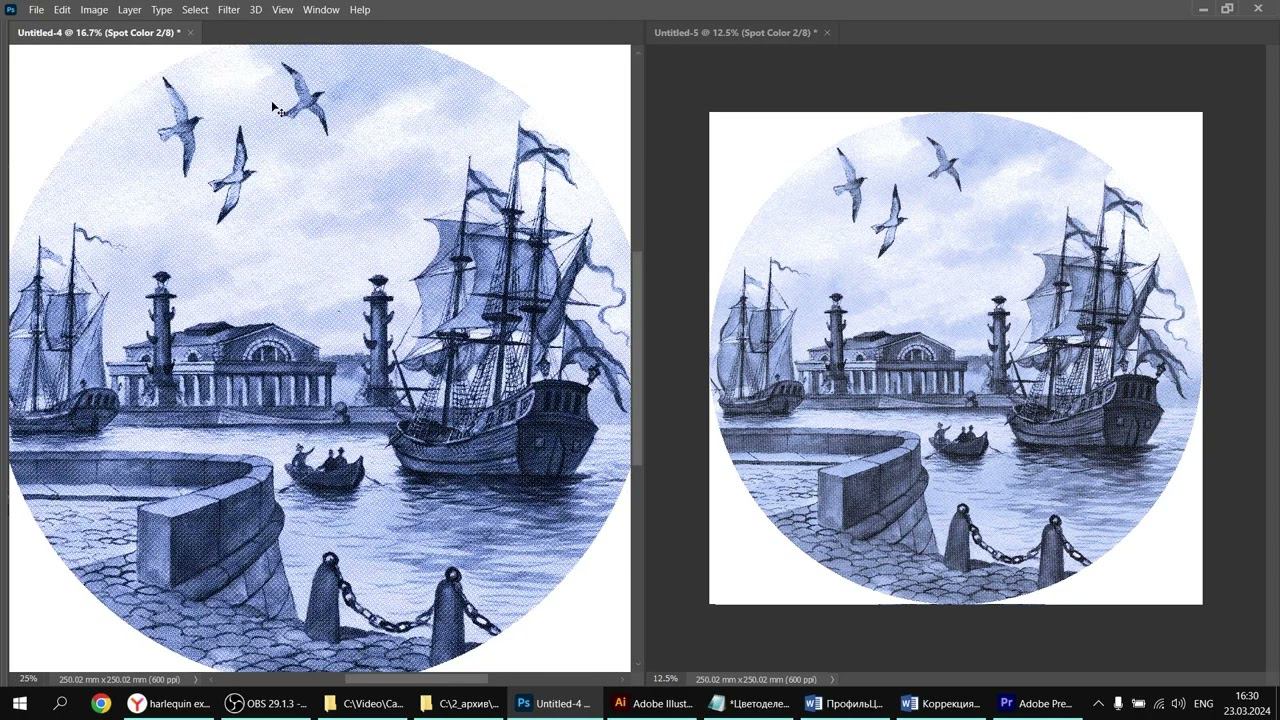Switch to OBS 29.1.3 in taskbar
The height and width of the screenshot is (720, 1280).
tap(266, 703)
